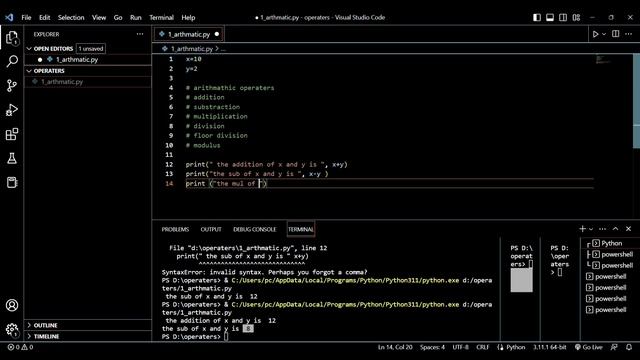Toggle the primary side bar layout
The image size is (640, 360).
[537, 18]
